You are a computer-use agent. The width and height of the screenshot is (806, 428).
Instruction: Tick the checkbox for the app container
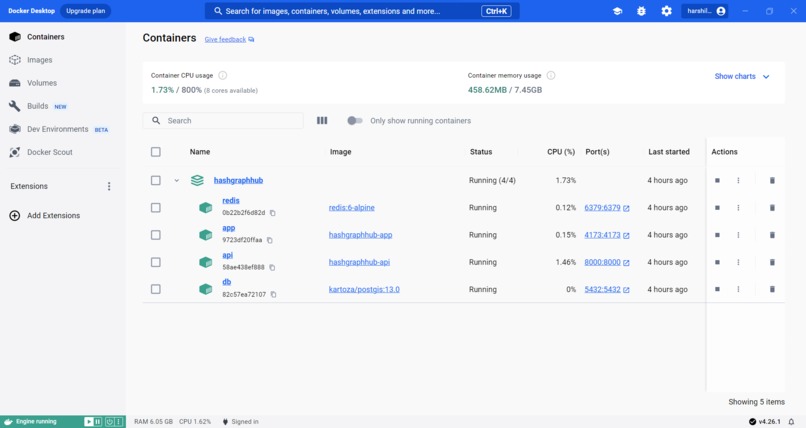(156, 235)
